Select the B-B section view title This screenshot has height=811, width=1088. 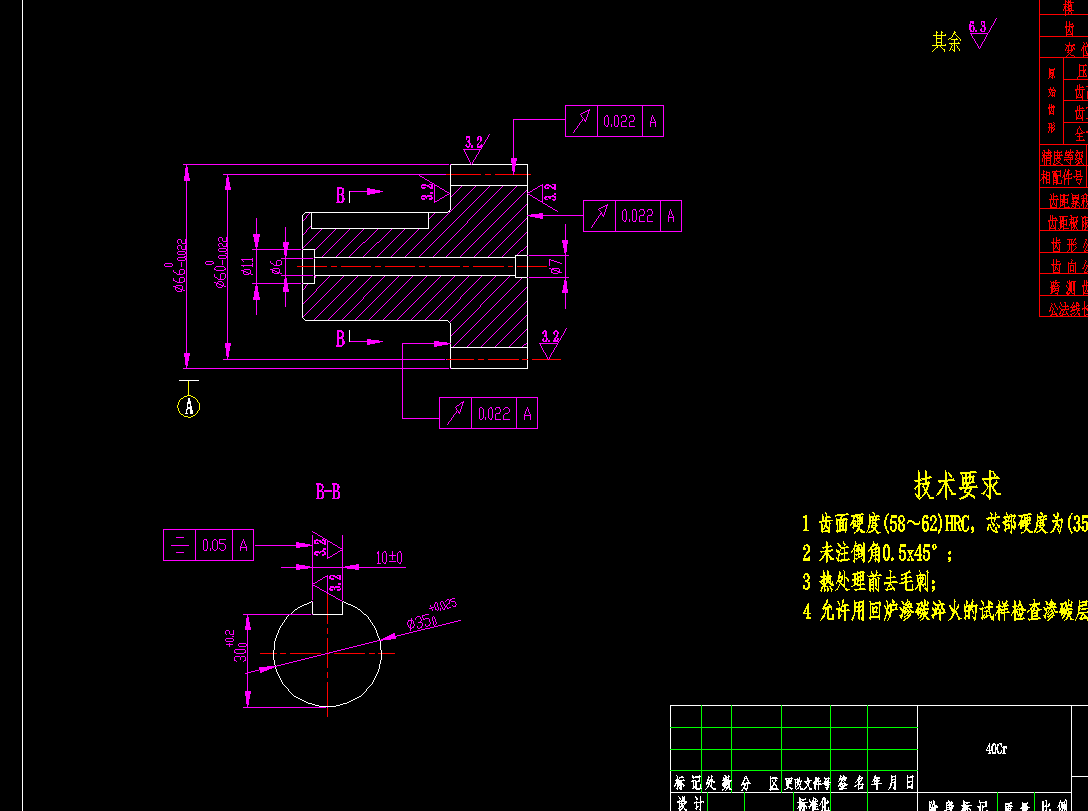[328, 492]
